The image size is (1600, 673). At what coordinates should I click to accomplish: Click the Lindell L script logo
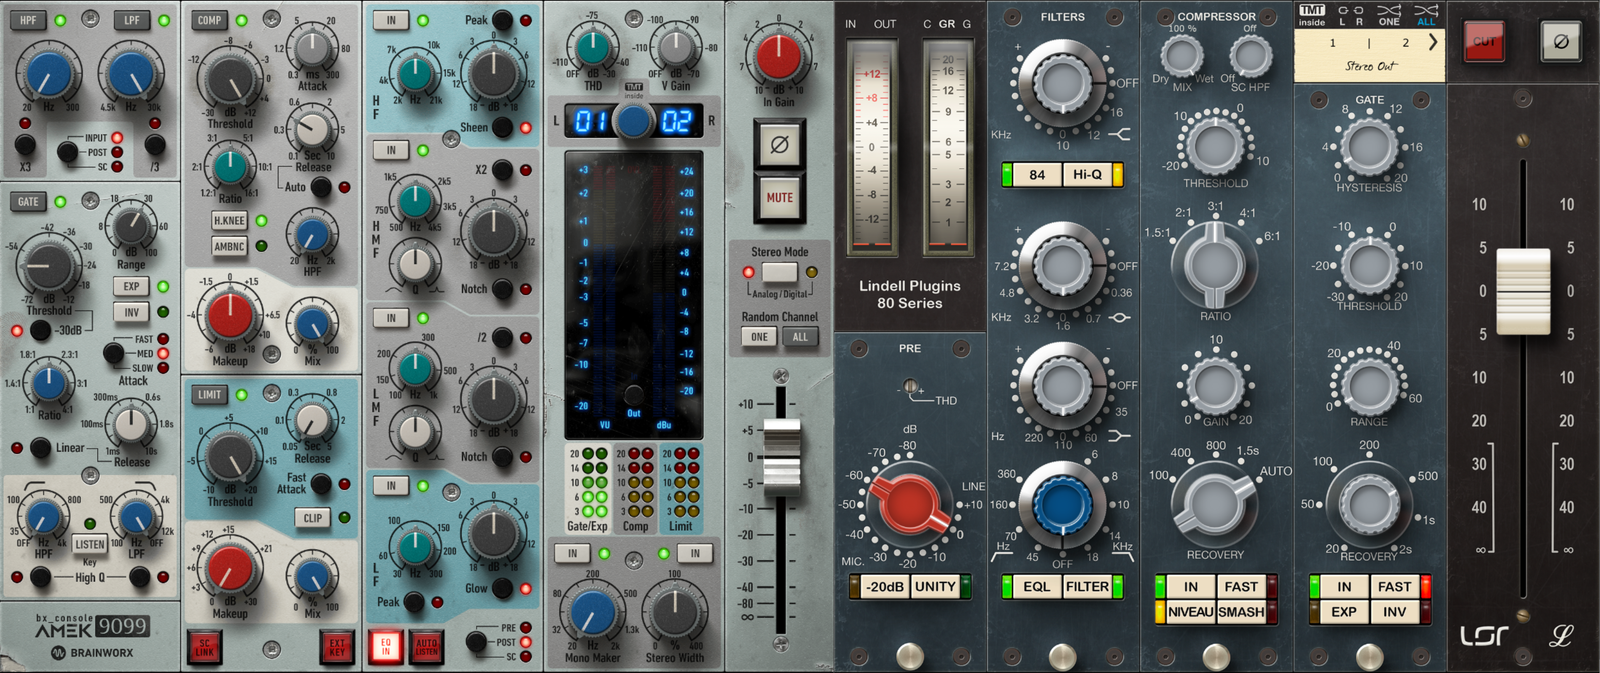[1561, 635]
